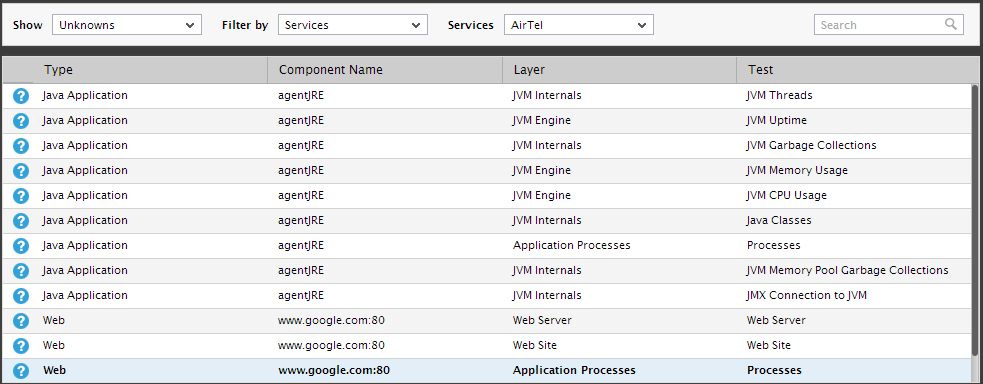Click Java Application type in JVM Uptime row
The image size is (983, 384).
[x=85, y=120]
